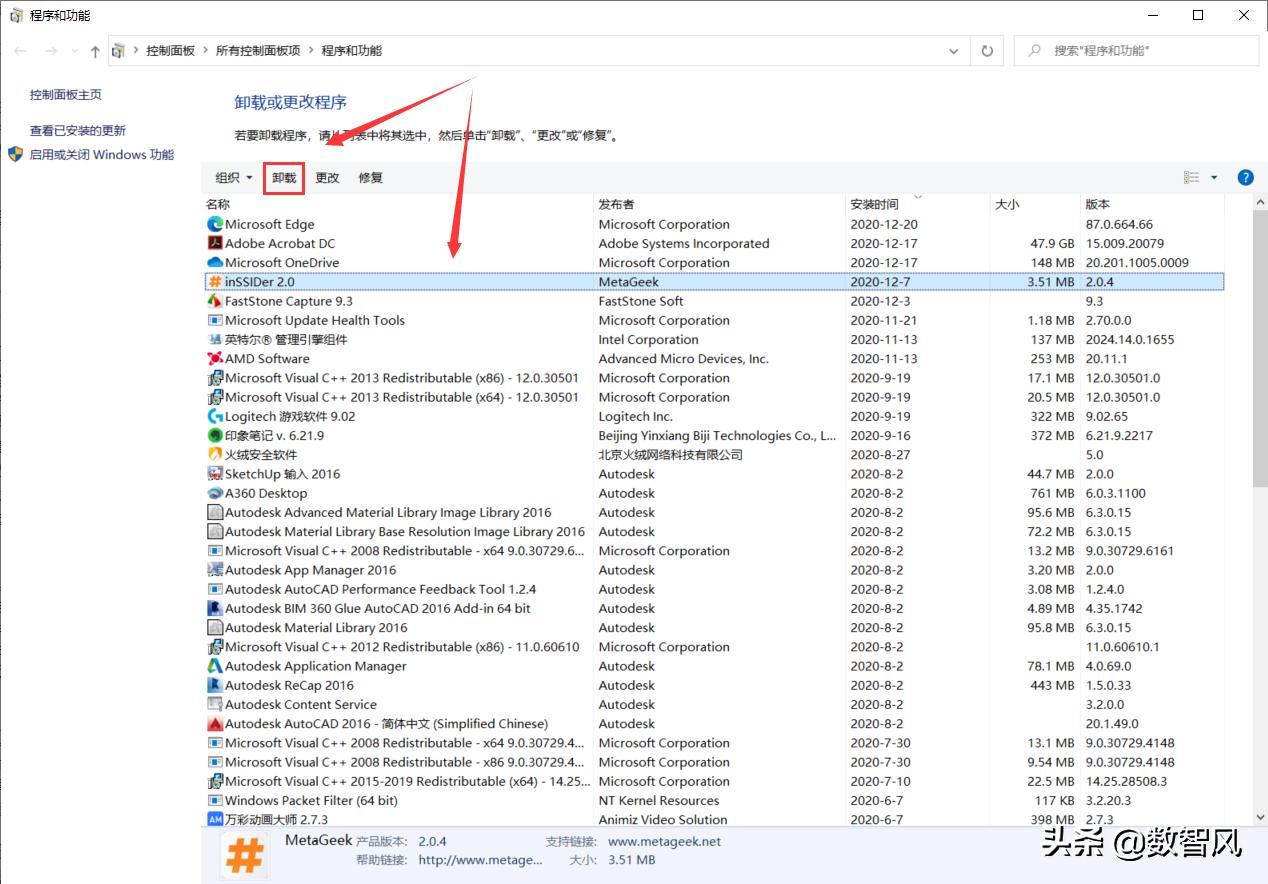Expand breadcrumb arrow after 控制面板

coord(205,51)
